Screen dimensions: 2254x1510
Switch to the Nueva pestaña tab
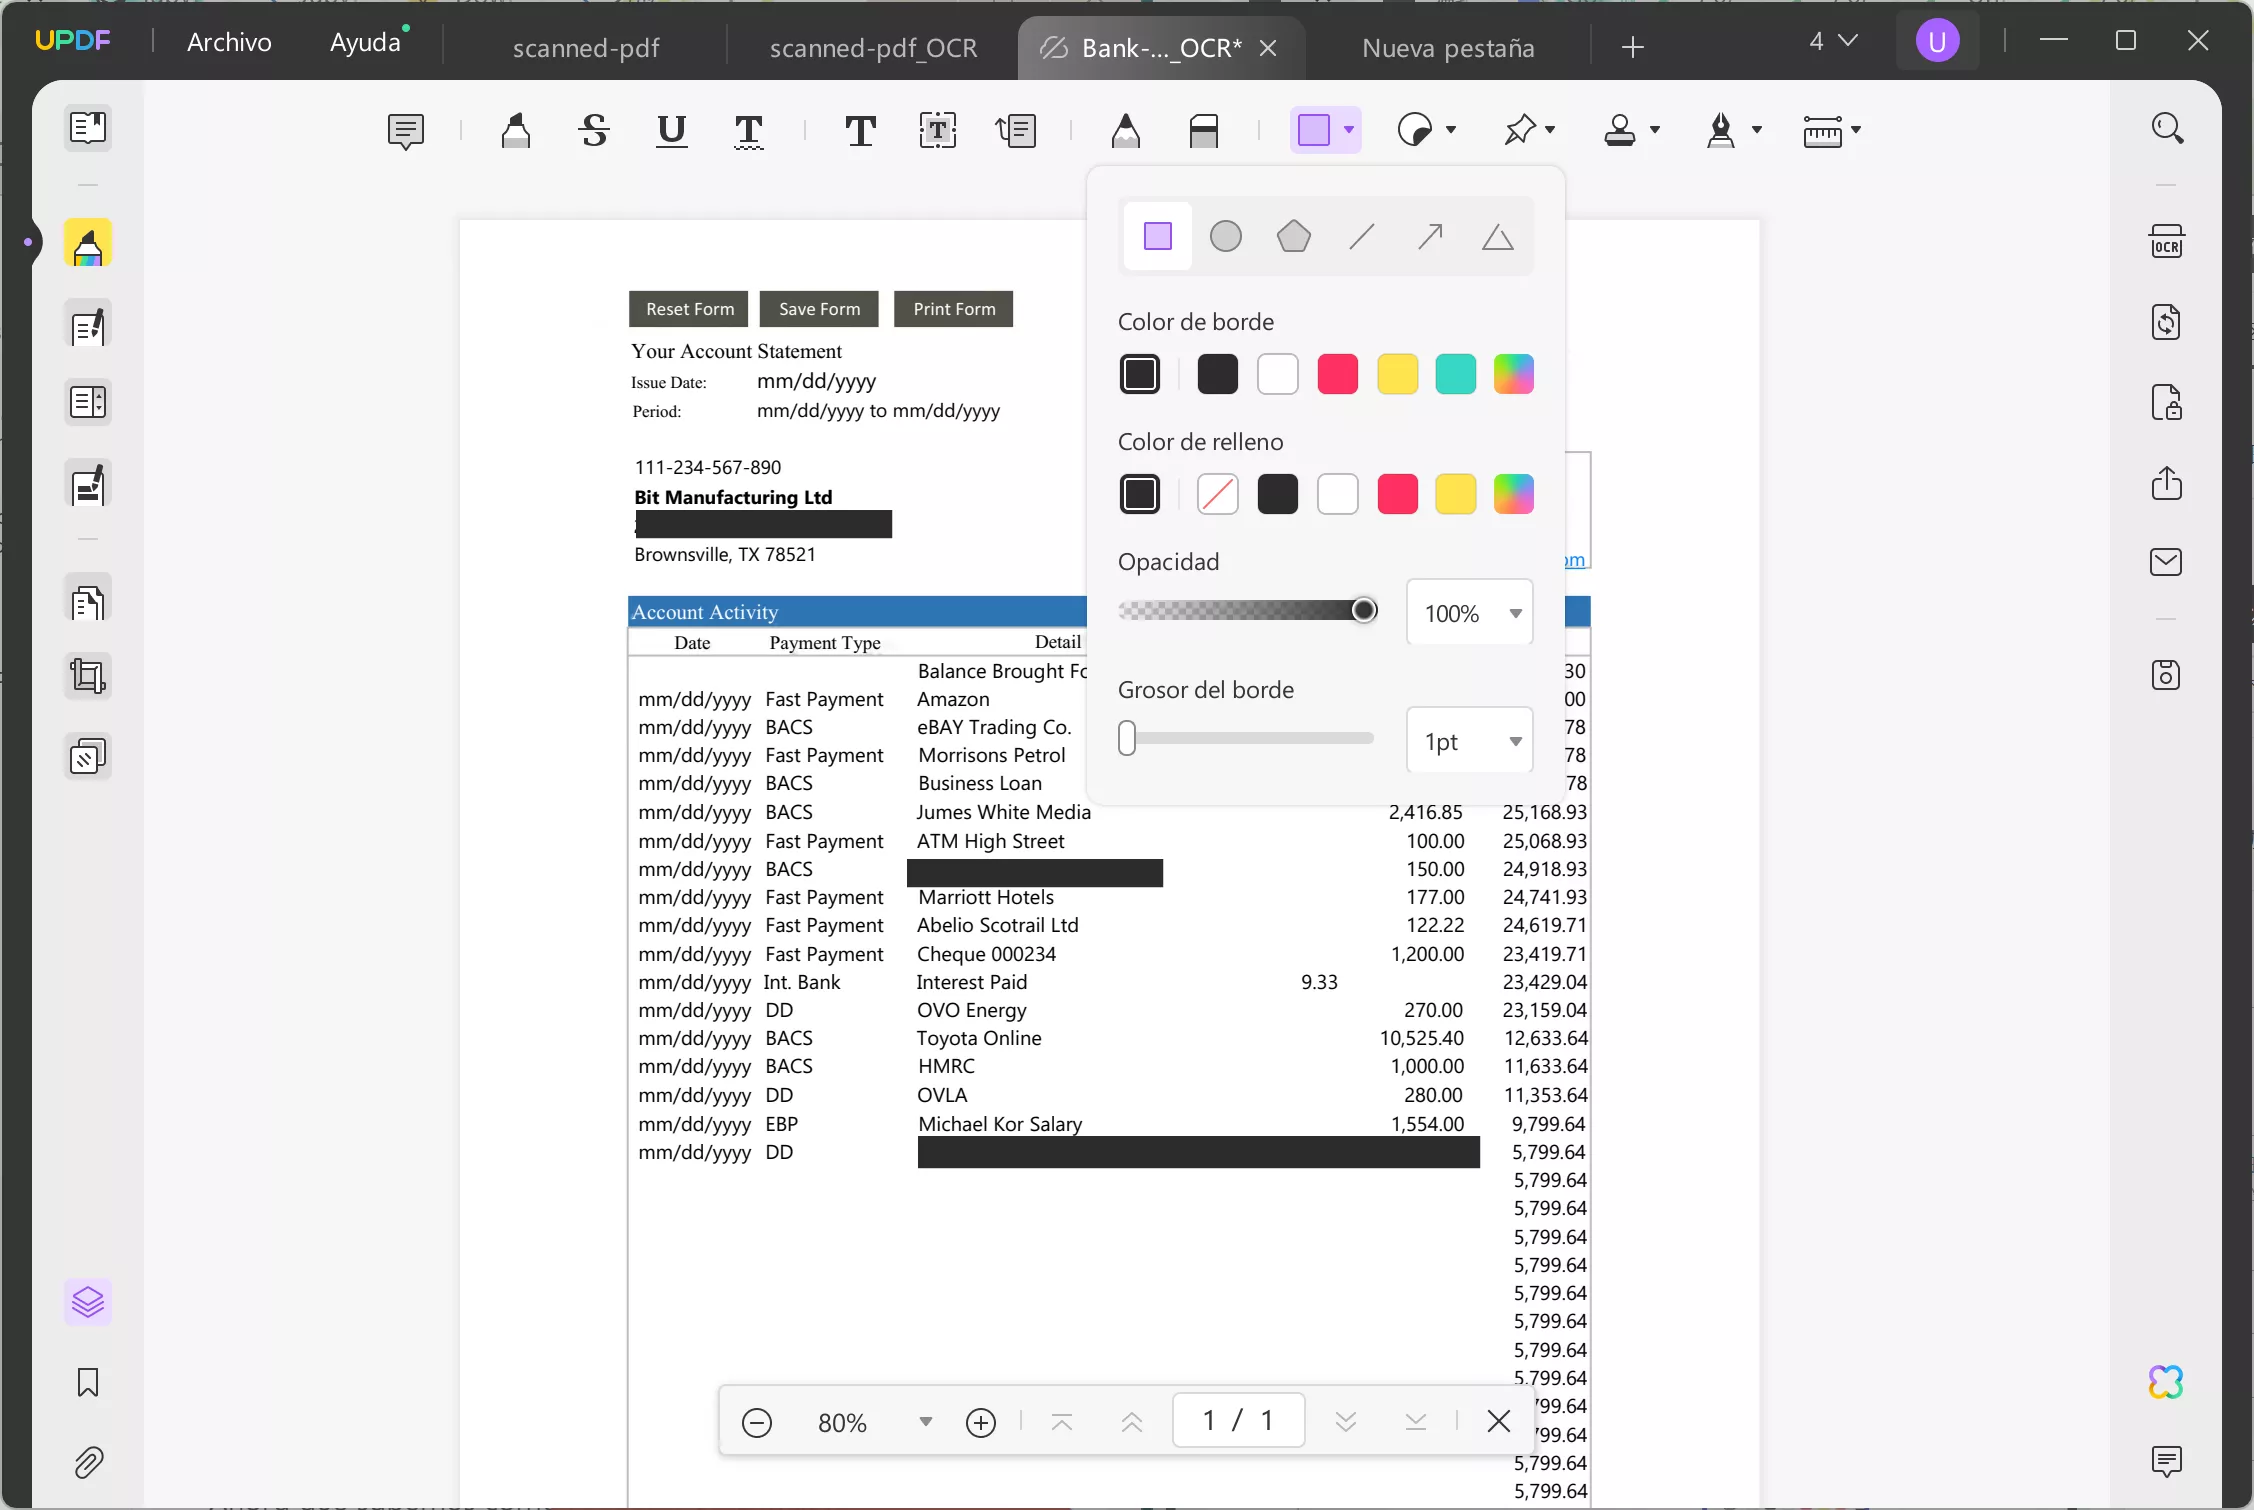1447,48
